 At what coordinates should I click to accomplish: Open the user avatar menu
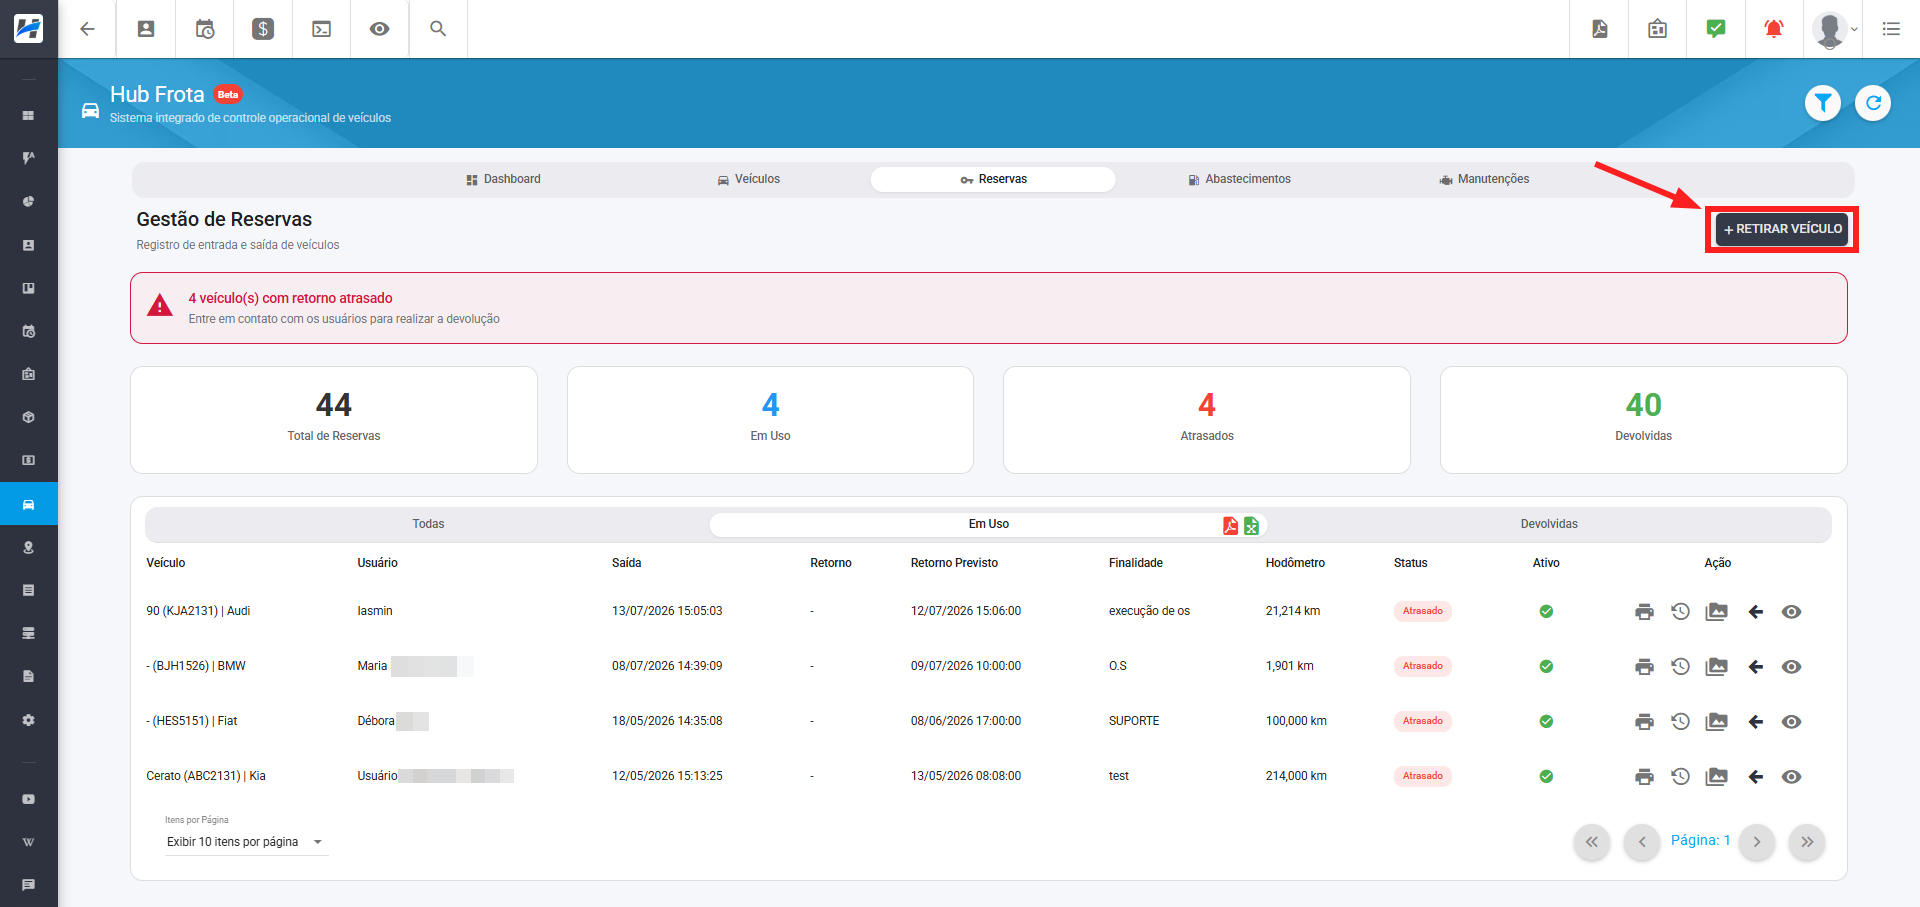coord(1835,29)
